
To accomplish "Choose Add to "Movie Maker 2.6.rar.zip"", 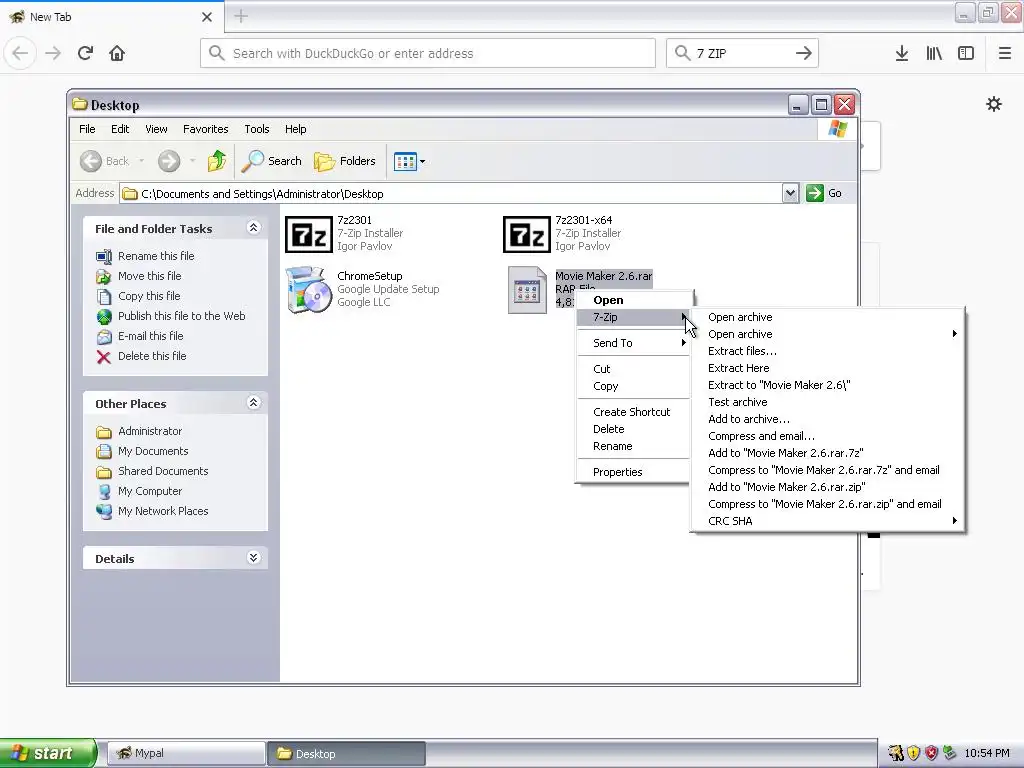I will pyautogui.click(x=827, y=487).
